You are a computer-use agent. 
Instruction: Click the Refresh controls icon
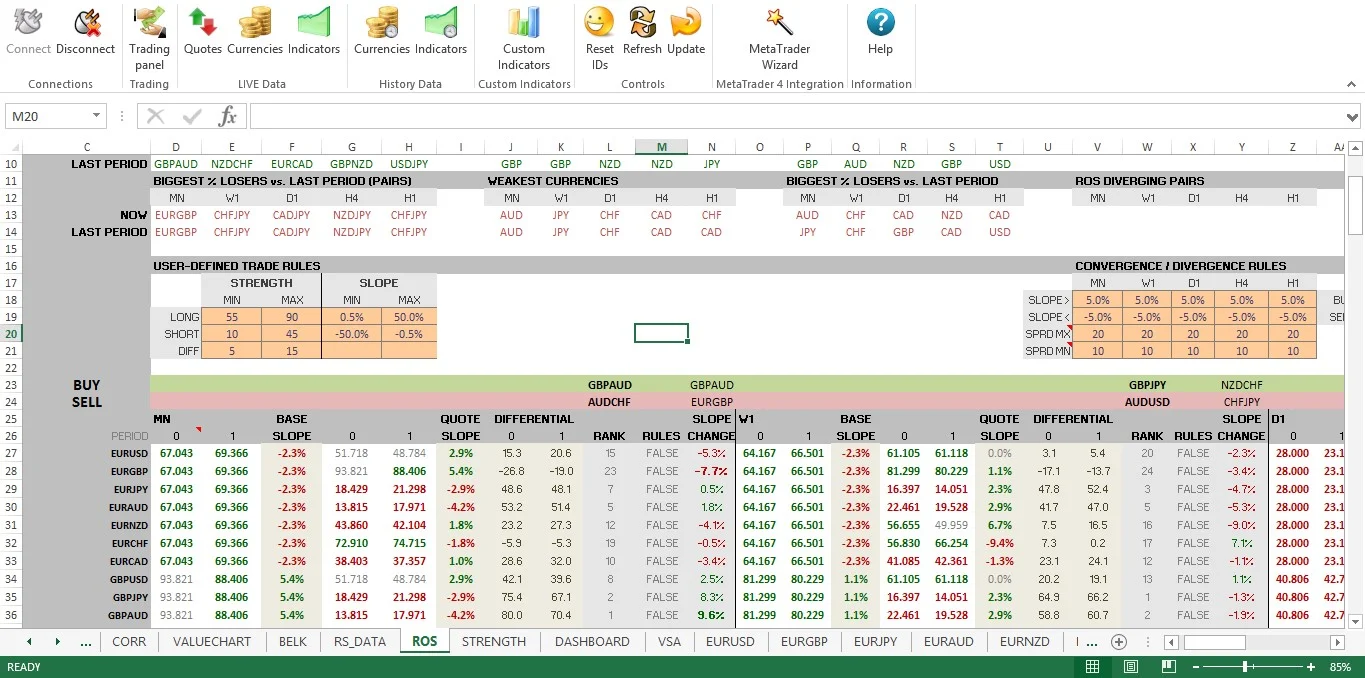click(x=642, y=31)
